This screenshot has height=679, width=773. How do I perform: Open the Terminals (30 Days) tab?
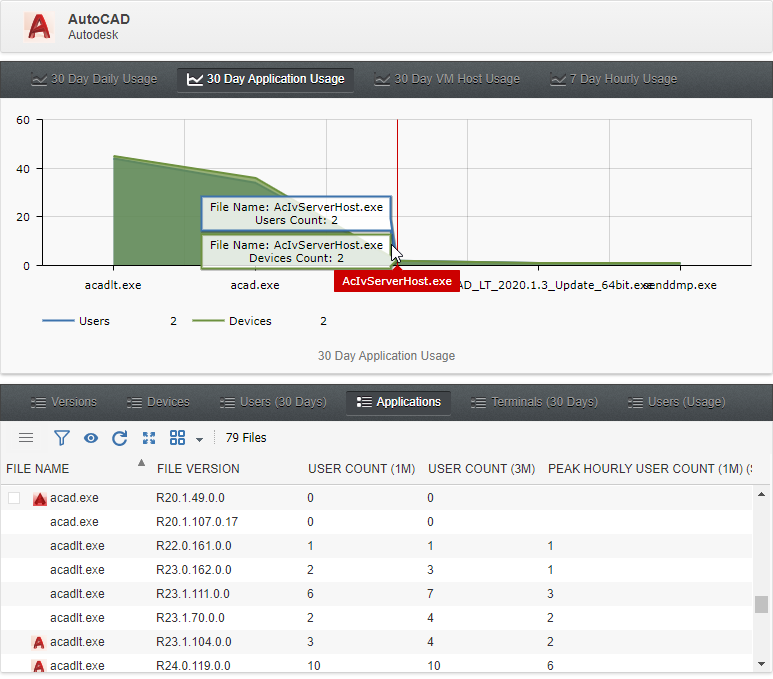(x=534, y=402)
